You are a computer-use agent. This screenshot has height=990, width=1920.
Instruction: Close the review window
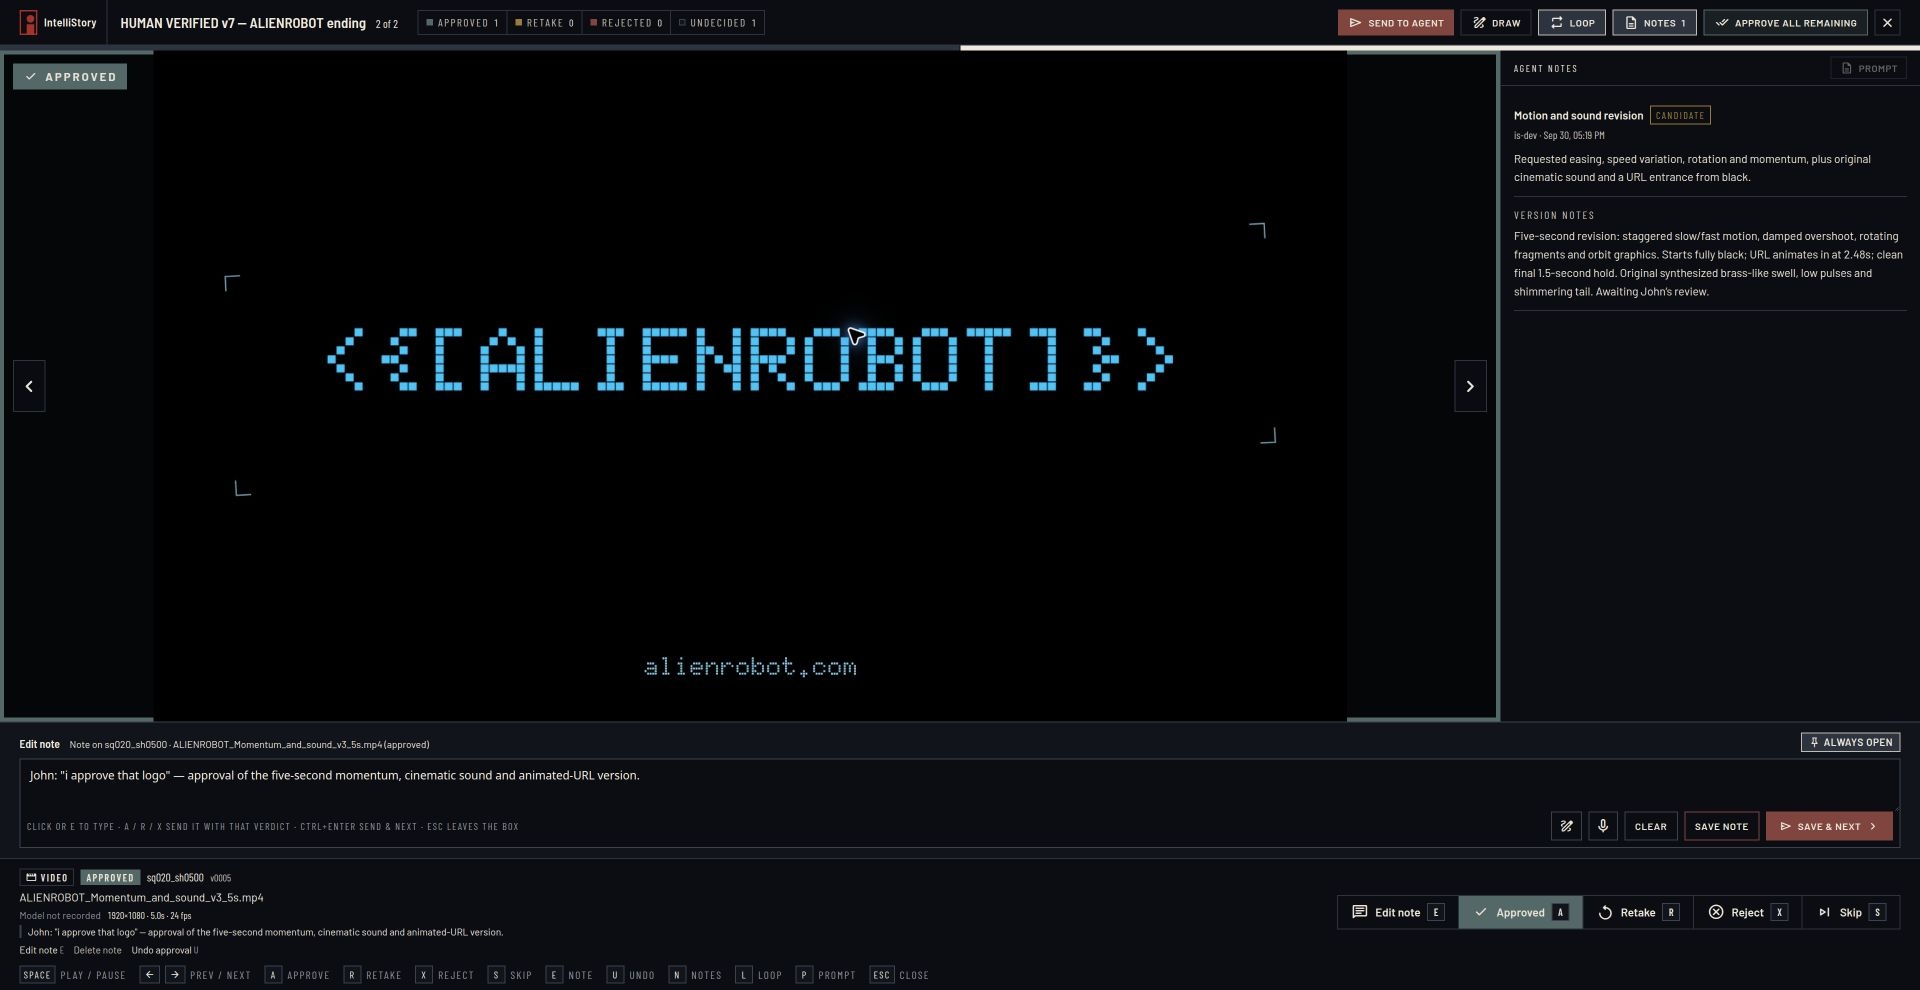[x=1887, y=22]
